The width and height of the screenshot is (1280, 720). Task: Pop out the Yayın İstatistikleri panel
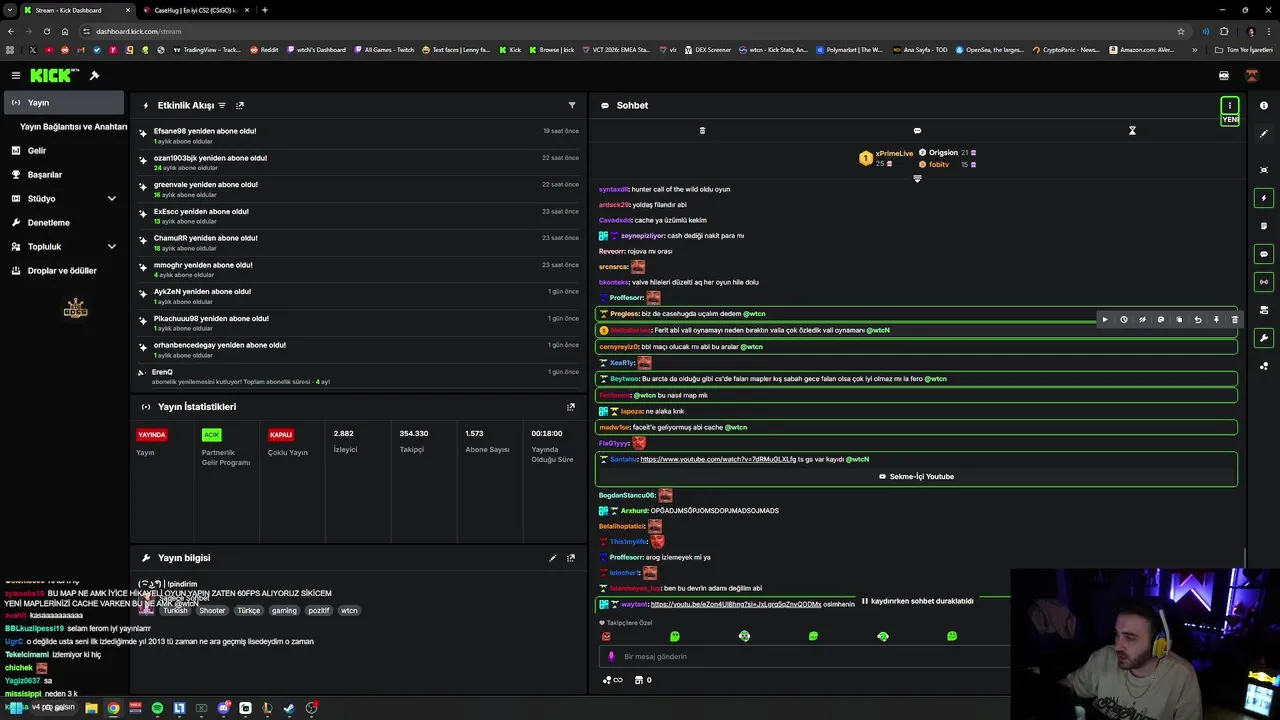tap(571, 407)
